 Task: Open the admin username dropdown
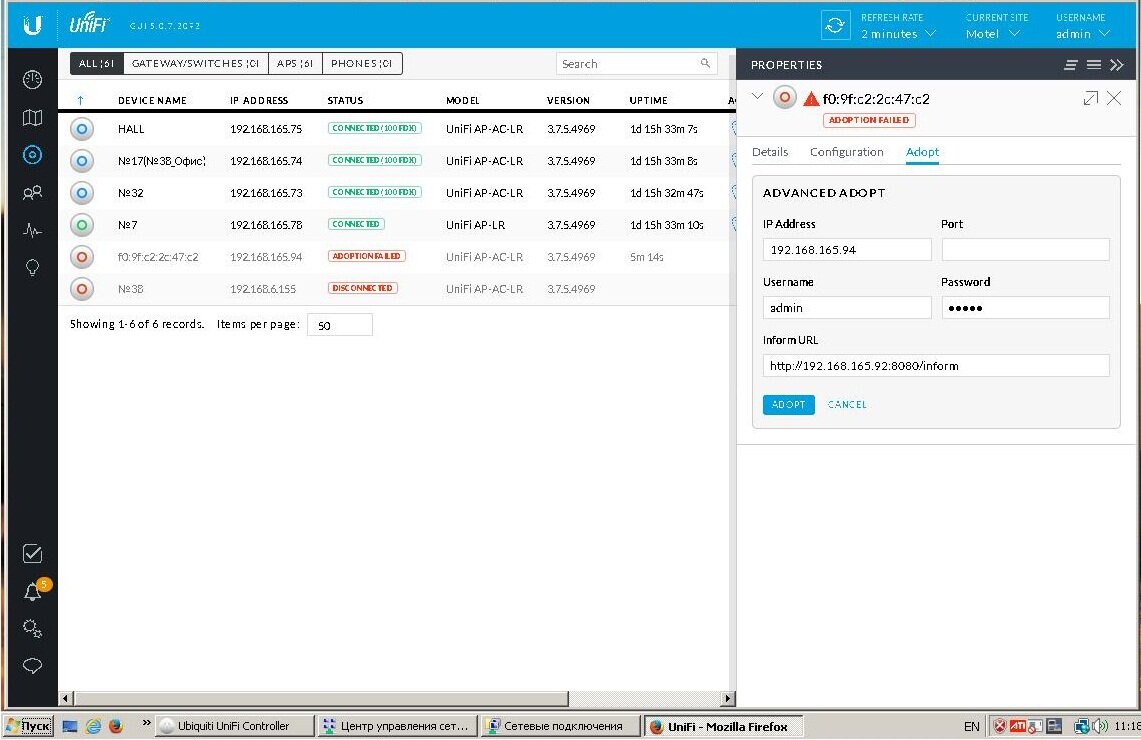tap(1083, 34)
